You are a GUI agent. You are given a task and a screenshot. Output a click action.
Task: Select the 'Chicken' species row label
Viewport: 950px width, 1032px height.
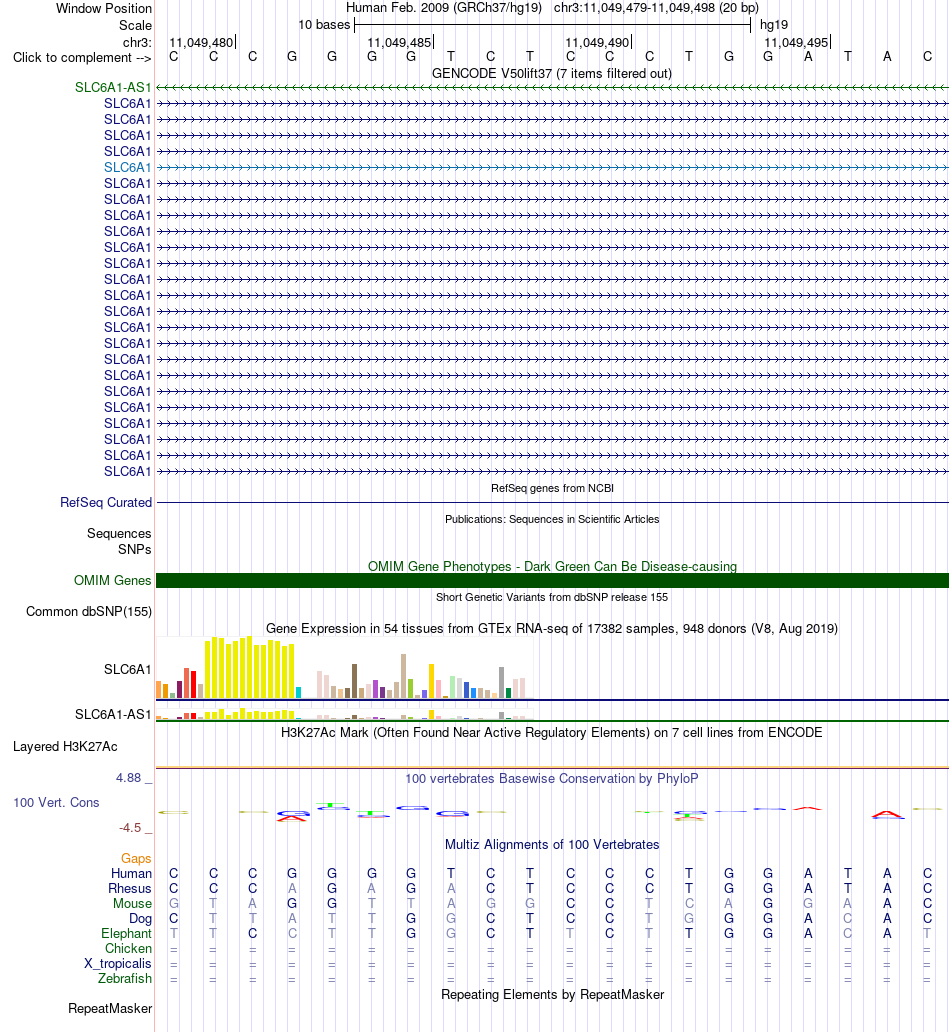pyautogui.click(x=128, y=949)
